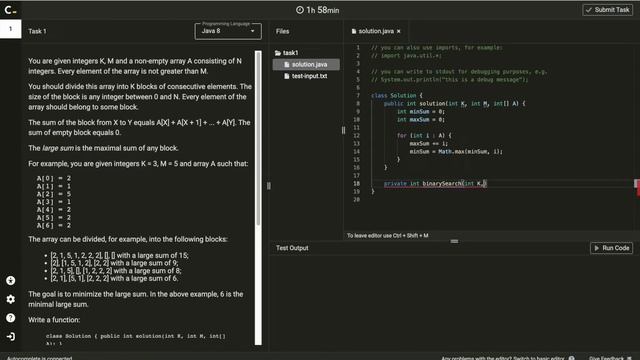Click the 'int minSum = 0;' code line
Screen dimensions: 640x360
[420, 111]
